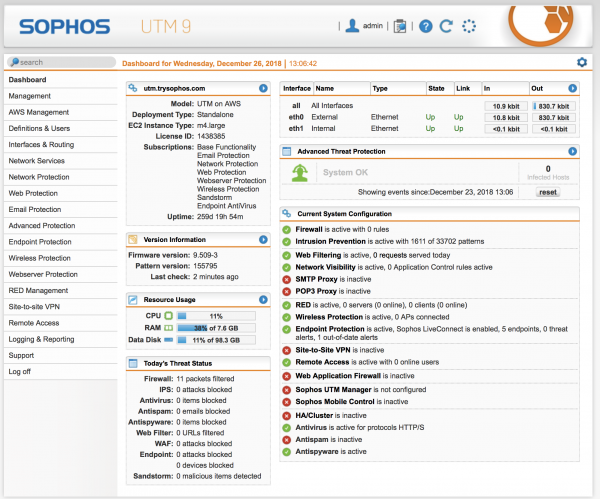The image size is (600, 499).
Task: Open Network Protection in the sidebar
Action: pyautogui.click(x=39, y=176)
